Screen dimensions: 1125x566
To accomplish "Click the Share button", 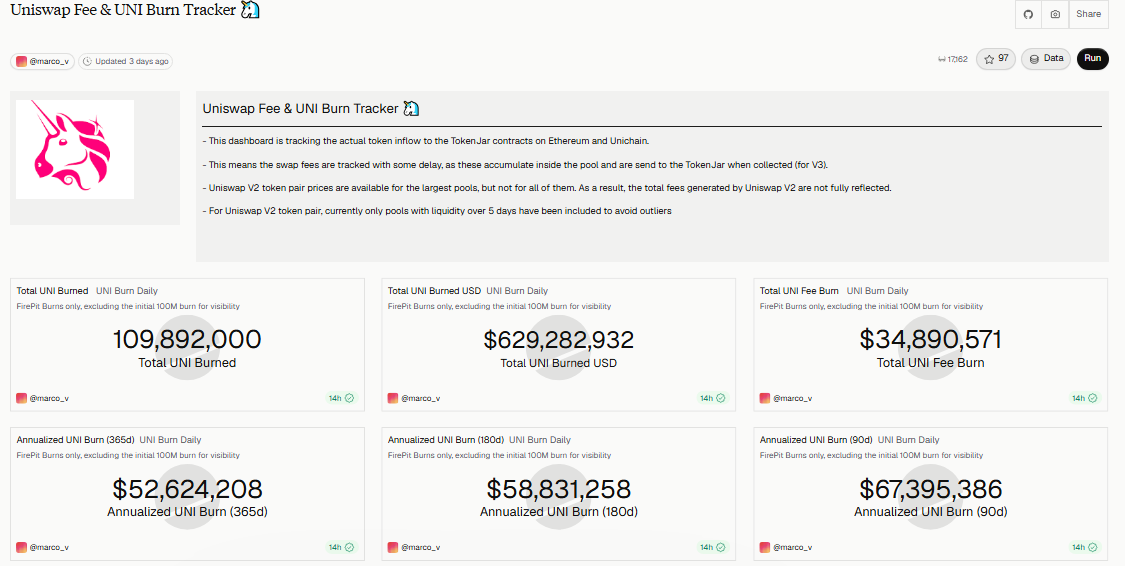I will 1088,14.
